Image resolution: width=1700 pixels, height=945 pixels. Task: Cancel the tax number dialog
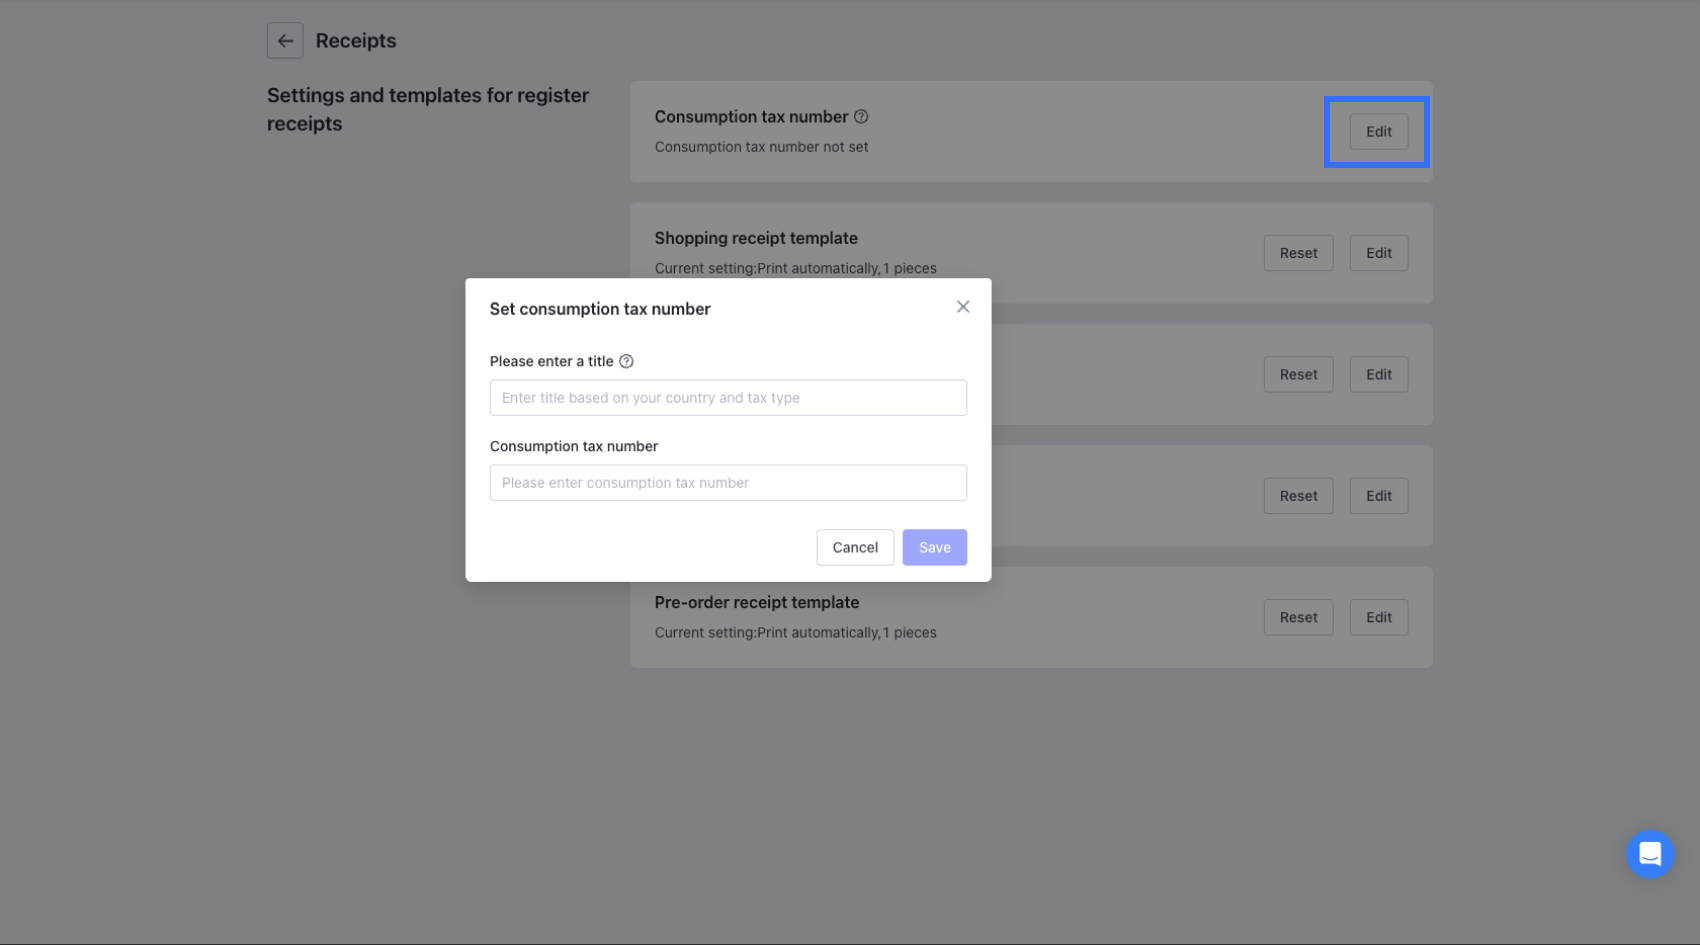855,548
